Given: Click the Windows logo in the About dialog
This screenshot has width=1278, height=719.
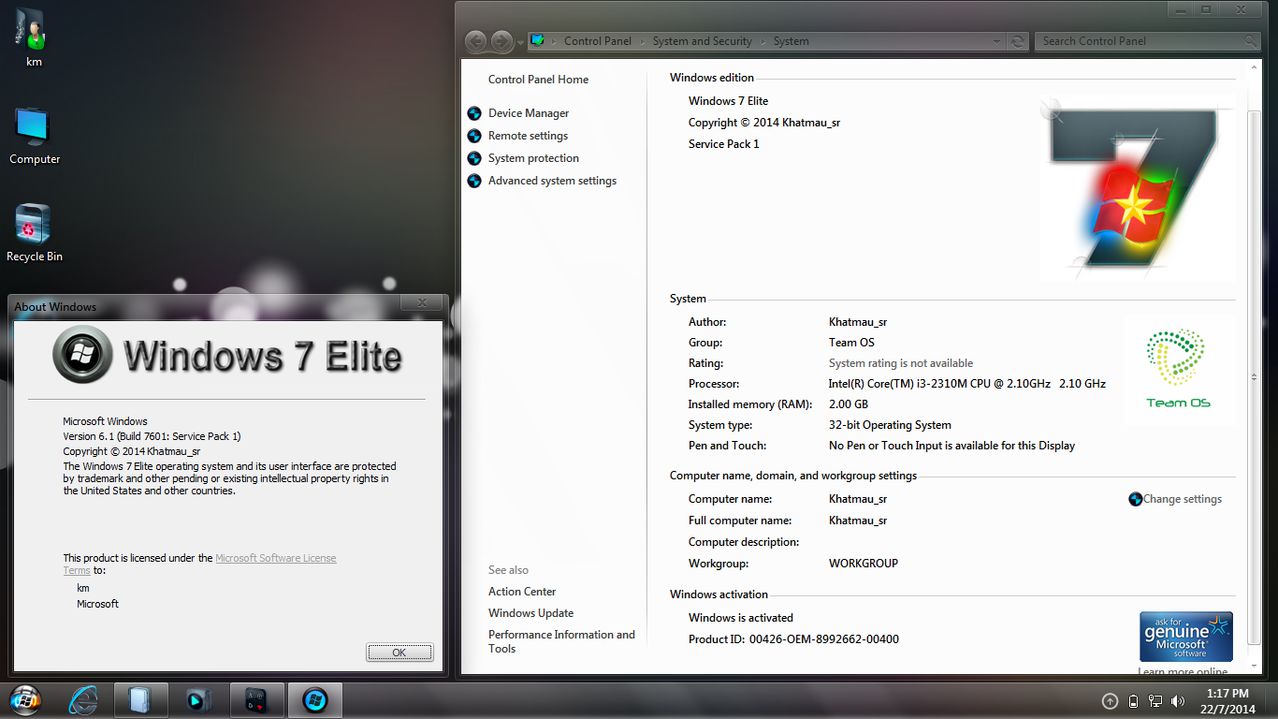Looking at the screenshot, I should pyautogui.click(x=81, y=355).
